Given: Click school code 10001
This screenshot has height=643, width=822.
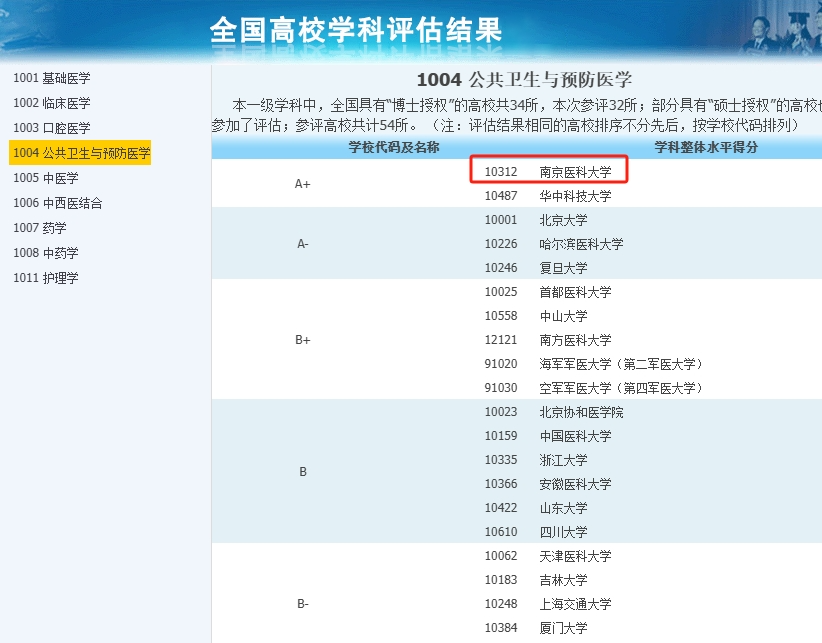Looking at the screenshot, I should pyautogui.click(x=501, y=220).
